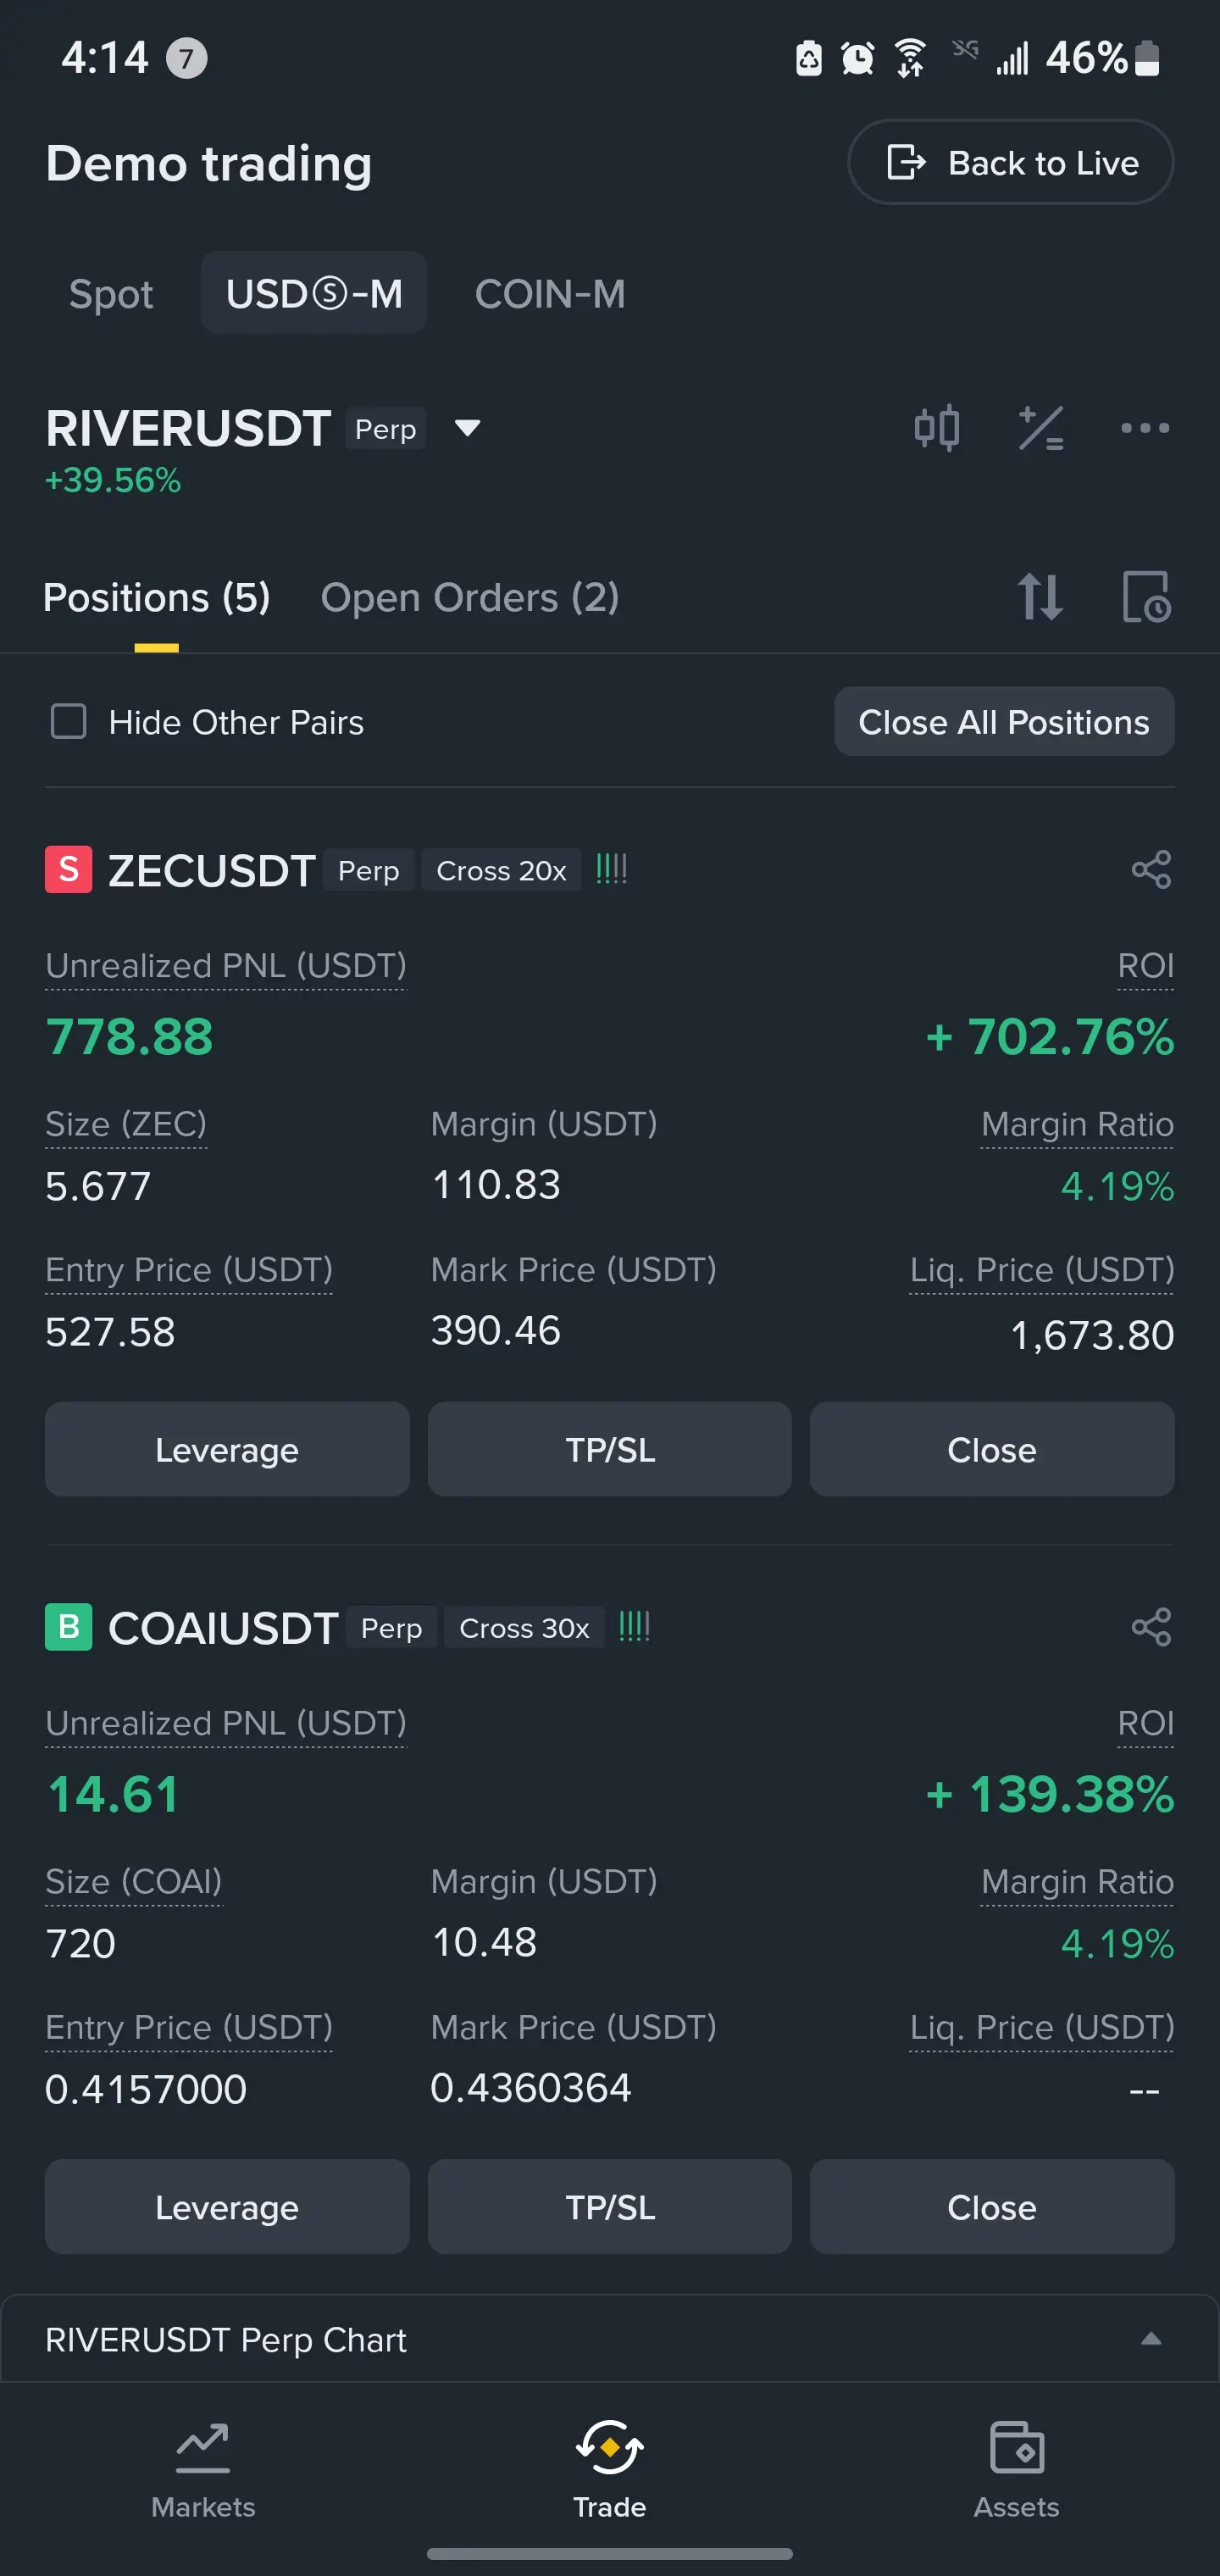Open the candlestick chart icon
This screenshot has height=2576, width=1220.
[x=936, y=428]
